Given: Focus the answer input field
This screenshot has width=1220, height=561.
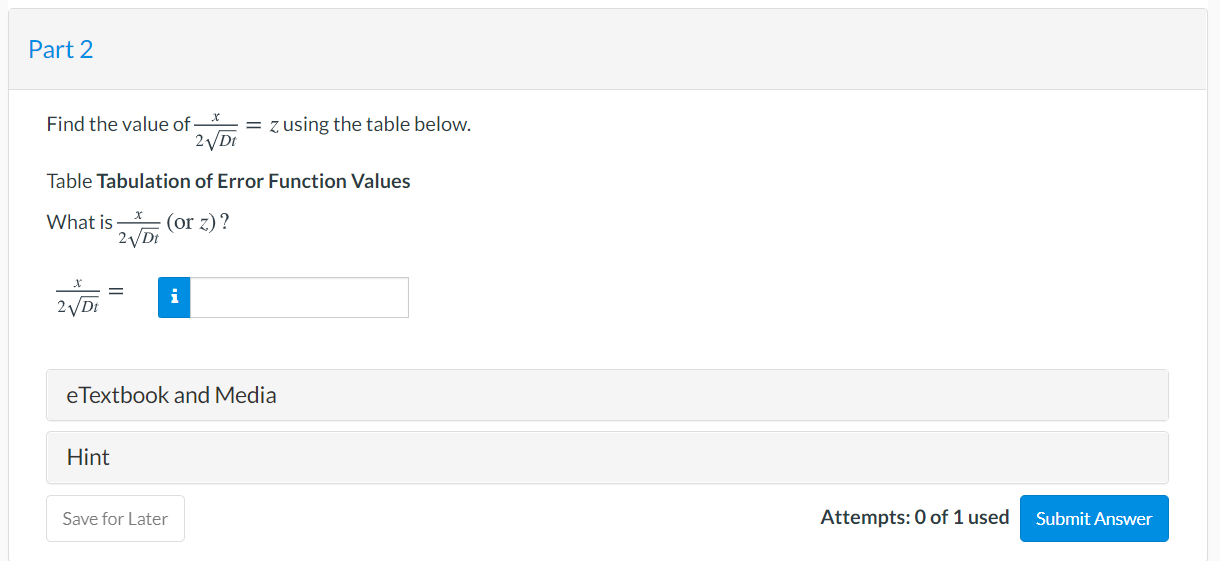Looking at the screenshot, I should coord(299,297).
